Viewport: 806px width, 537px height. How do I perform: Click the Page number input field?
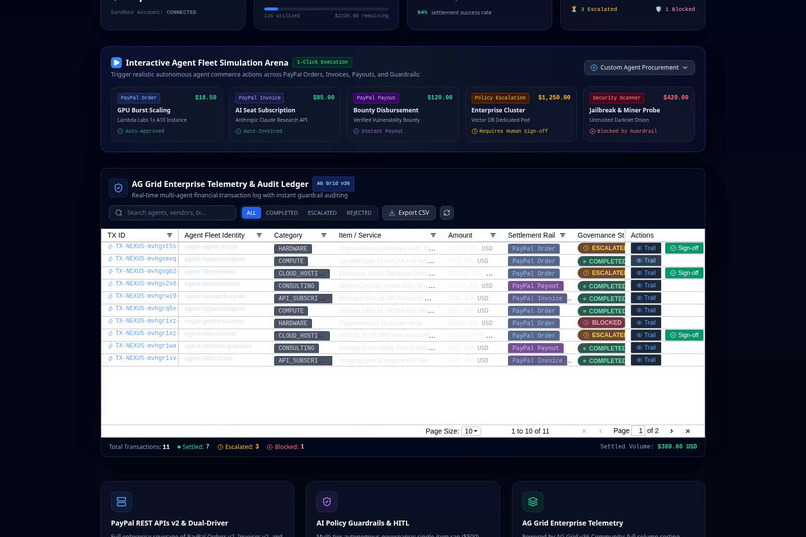[638, 431]
